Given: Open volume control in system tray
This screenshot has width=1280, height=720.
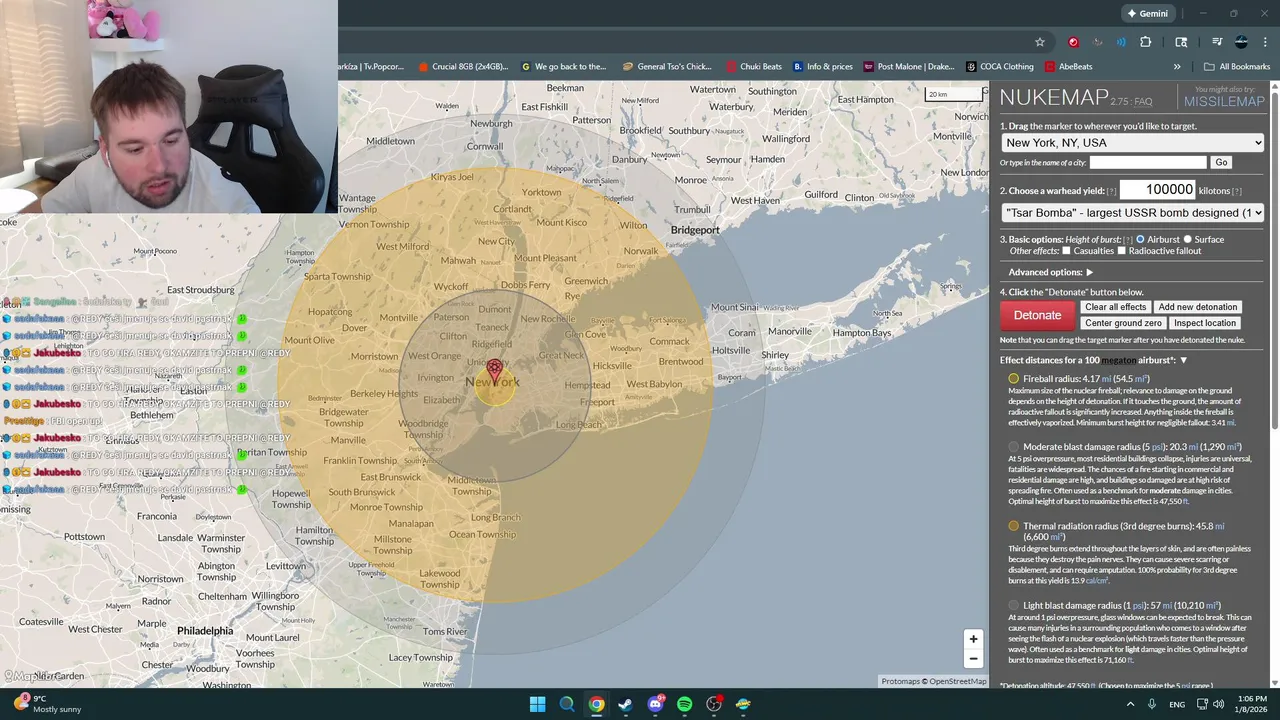Looking at the screenshot, I should [x=1220, y=704].
